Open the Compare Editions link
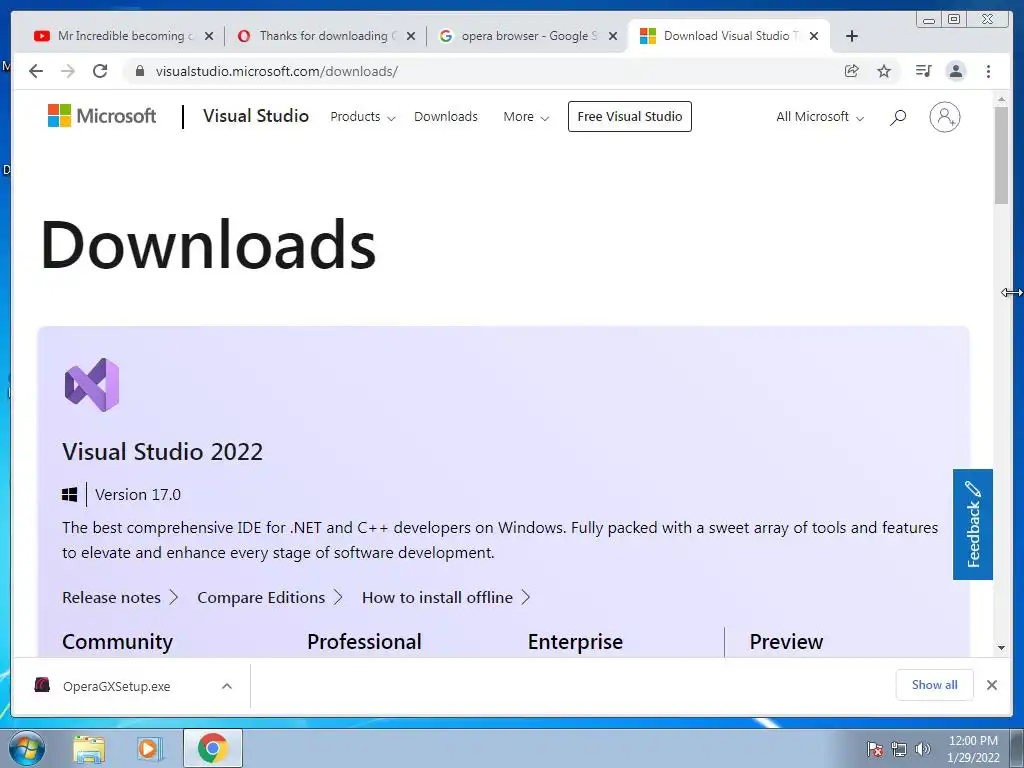 point(270,598)
